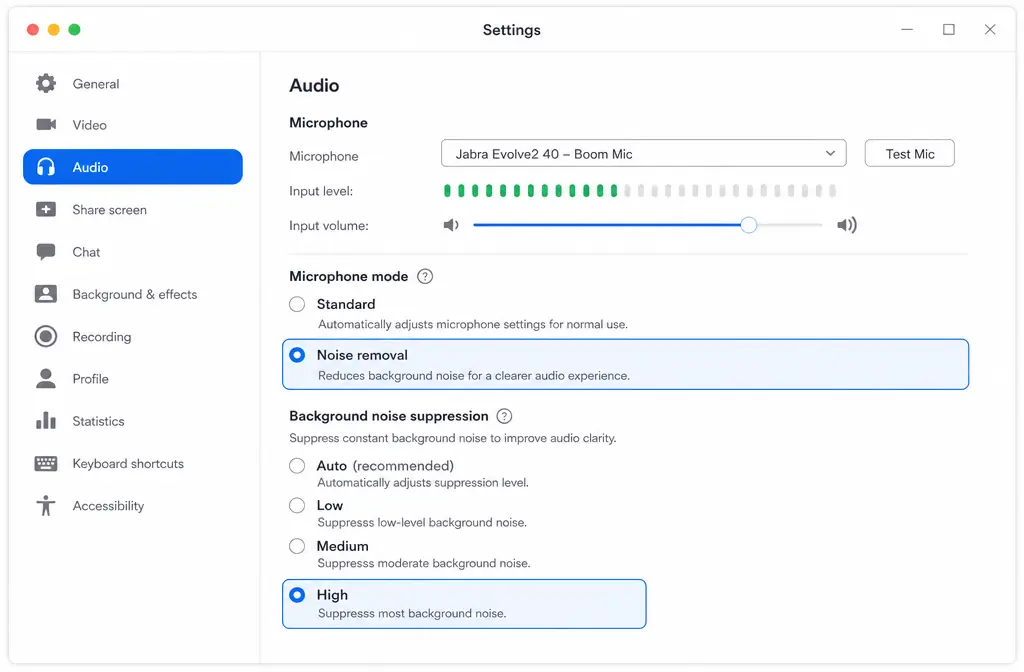Click the Microphone section heading

coord(328,123)
